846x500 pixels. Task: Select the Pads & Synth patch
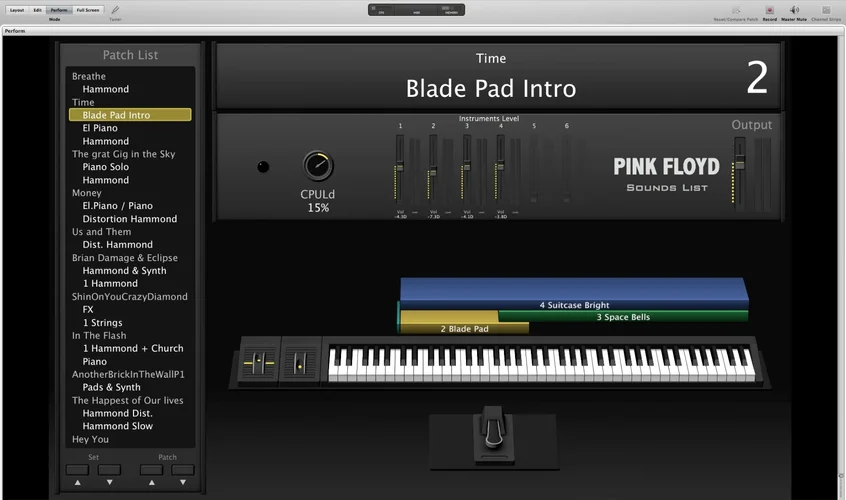[111, 387]
